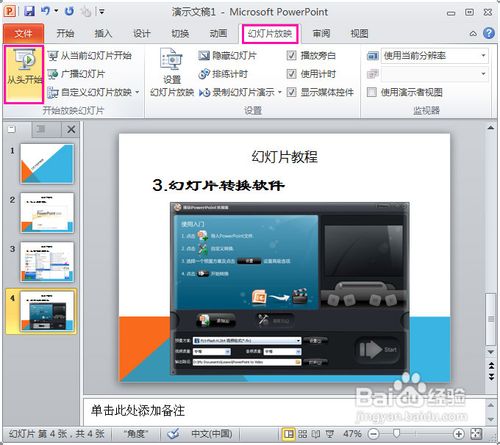Click 排练计时 rehearse timings icon
The width and height of the screenshot is (500, 445).
(x=204, y=74)
